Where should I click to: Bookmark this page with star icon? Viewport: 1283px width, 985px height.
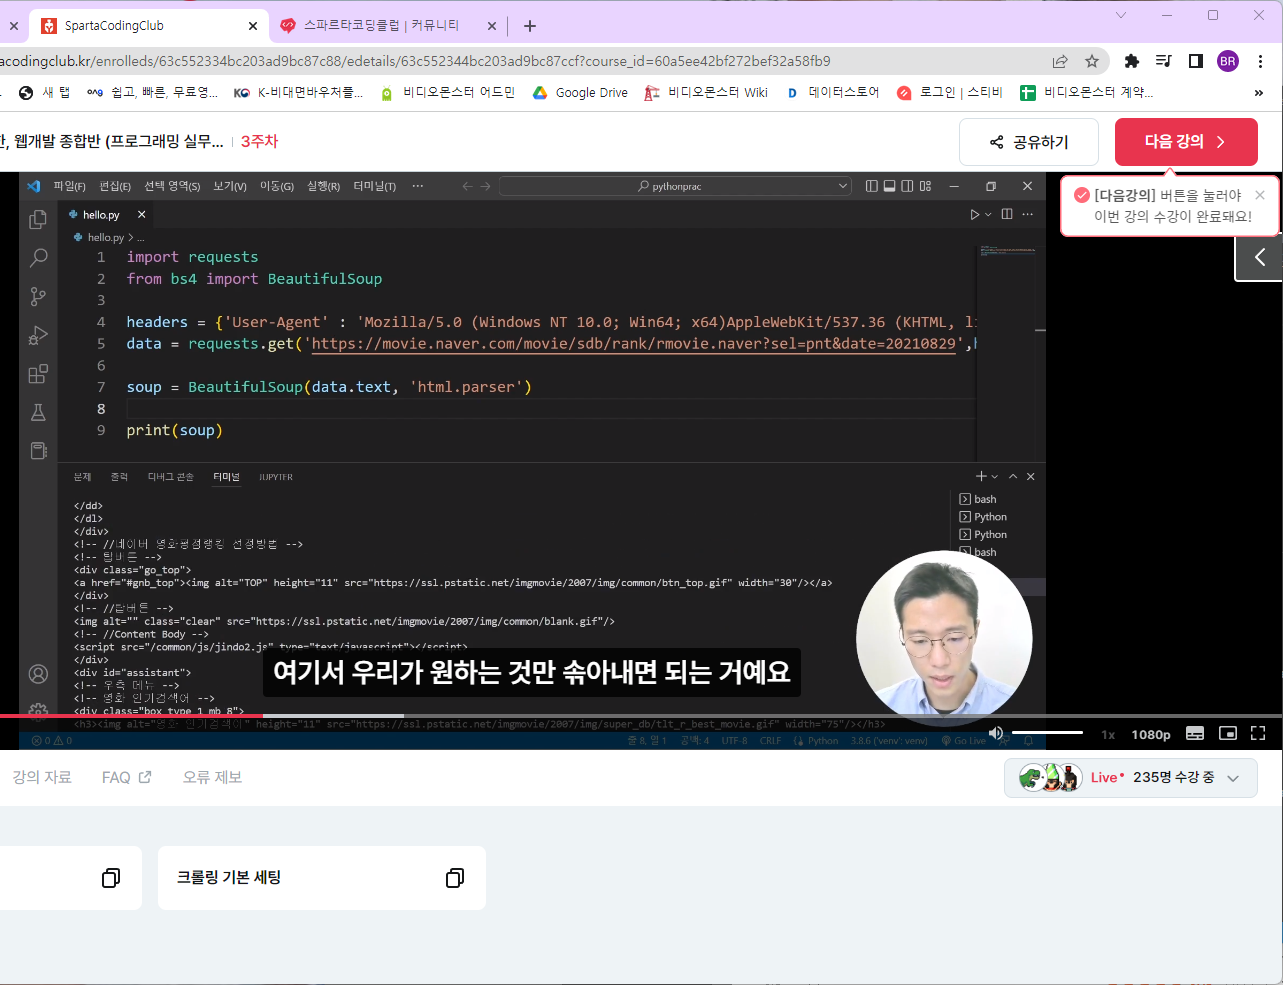[x=1092, y=61]
